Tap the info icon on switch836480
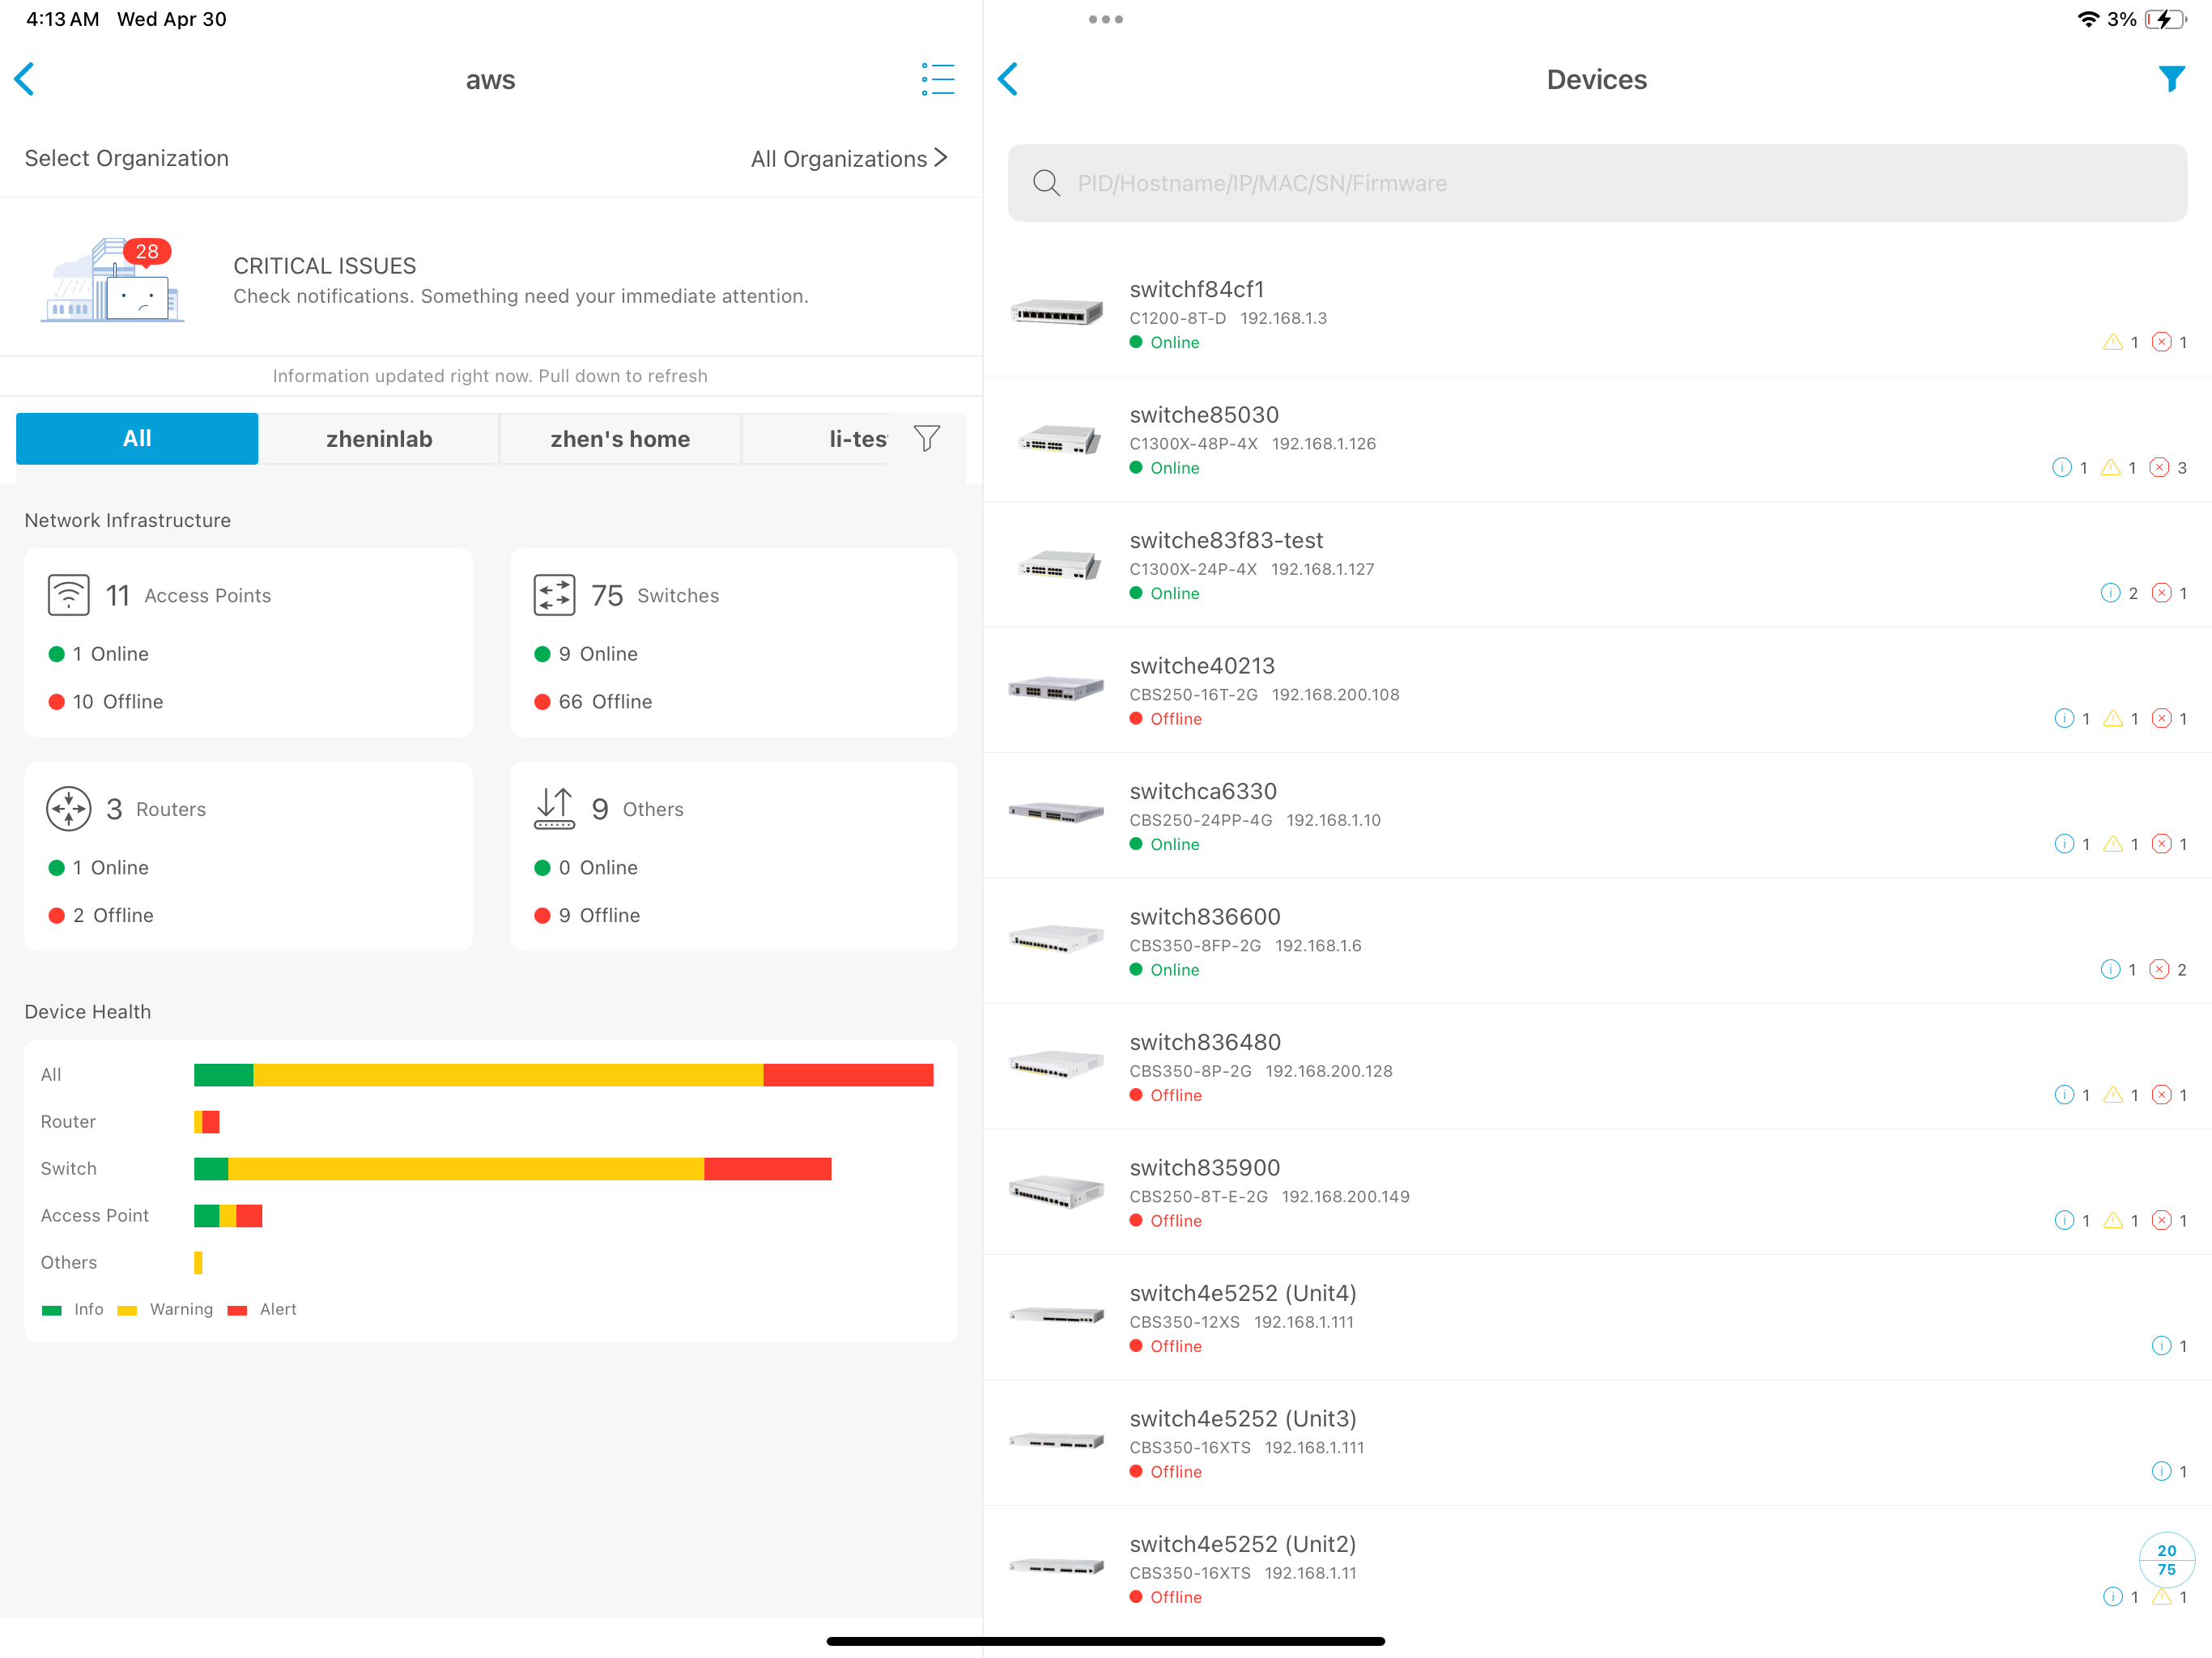The image size is (2212, 1658). 2063,1095
